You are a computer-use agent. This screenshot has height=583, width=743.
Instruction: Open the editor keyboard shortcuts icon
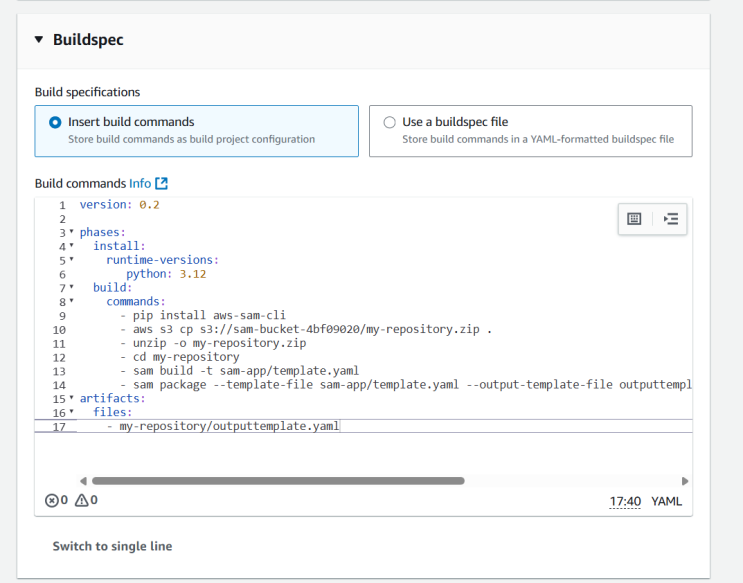coord(634,219)
